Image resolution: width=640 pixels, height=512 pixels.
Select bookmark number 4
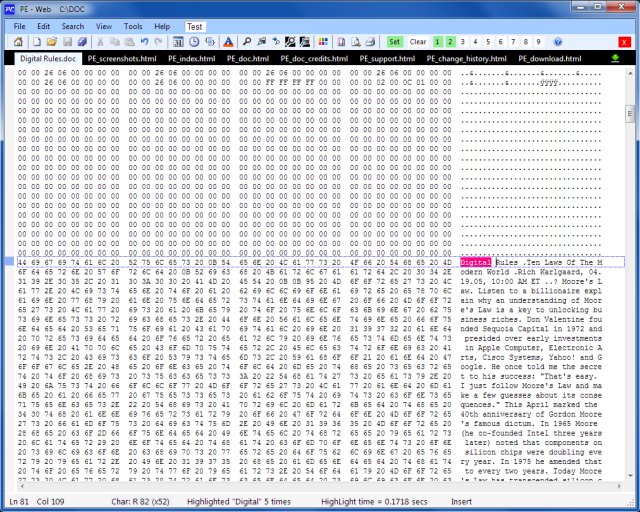coord(476,42)
